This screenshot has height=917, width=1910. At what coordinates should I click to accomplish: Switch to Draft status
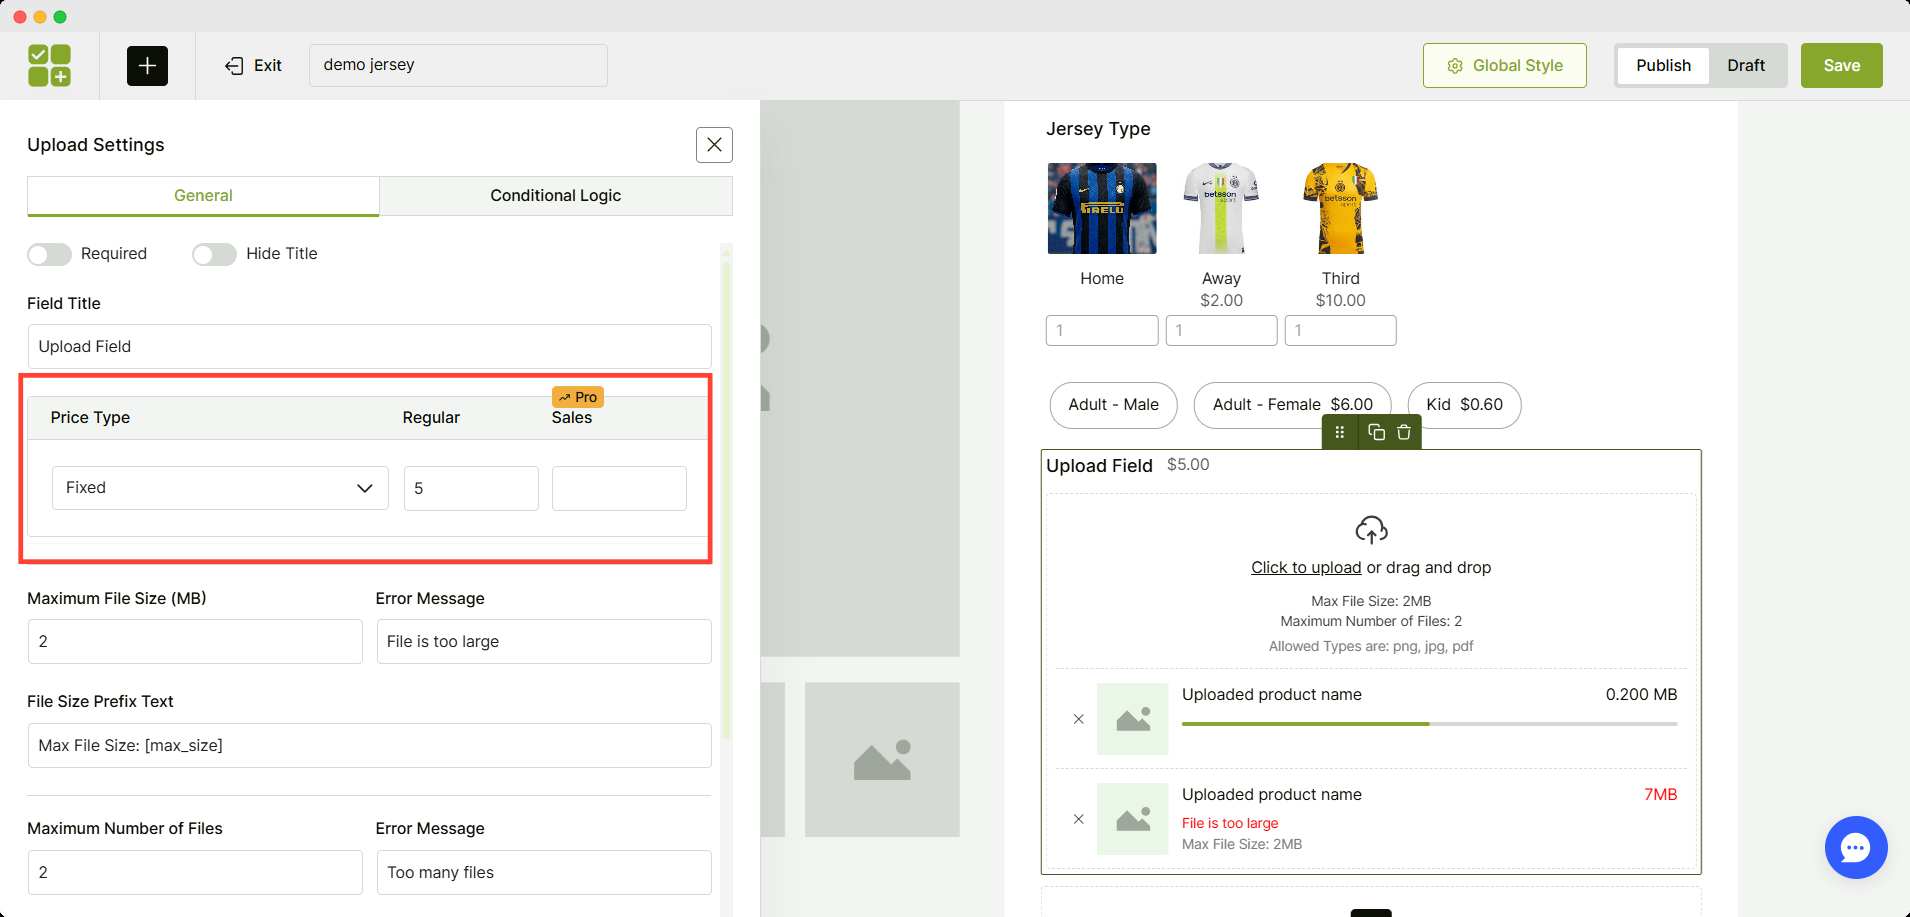(1745, 65)
